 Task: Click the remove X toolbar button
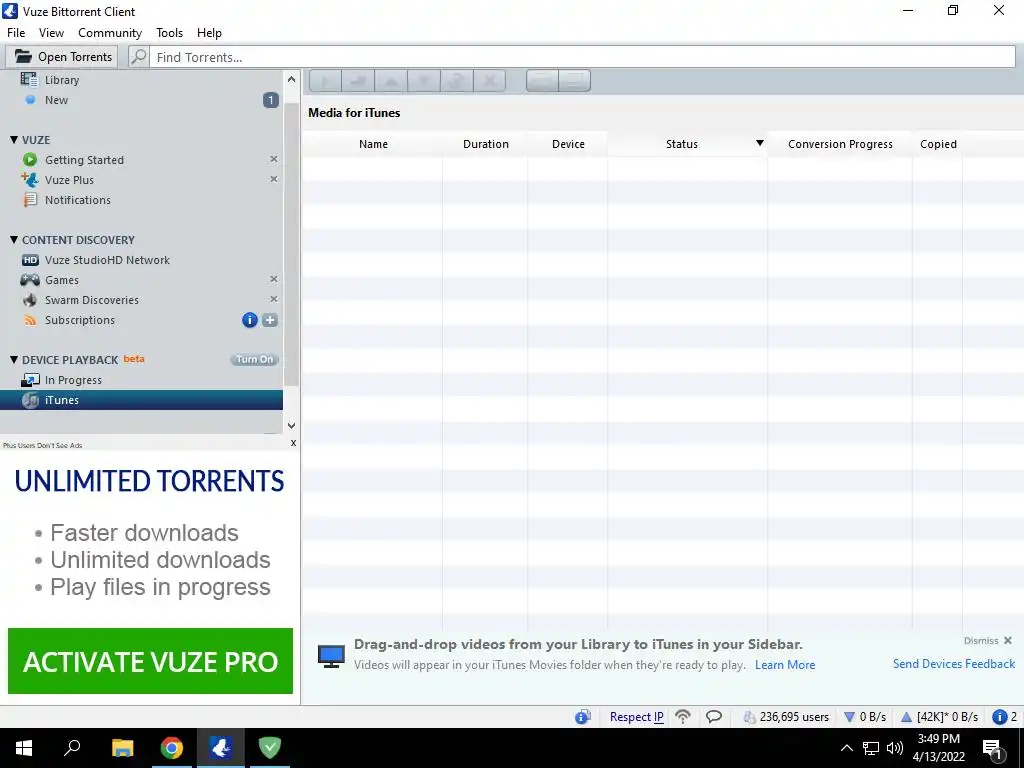point(489,81)
